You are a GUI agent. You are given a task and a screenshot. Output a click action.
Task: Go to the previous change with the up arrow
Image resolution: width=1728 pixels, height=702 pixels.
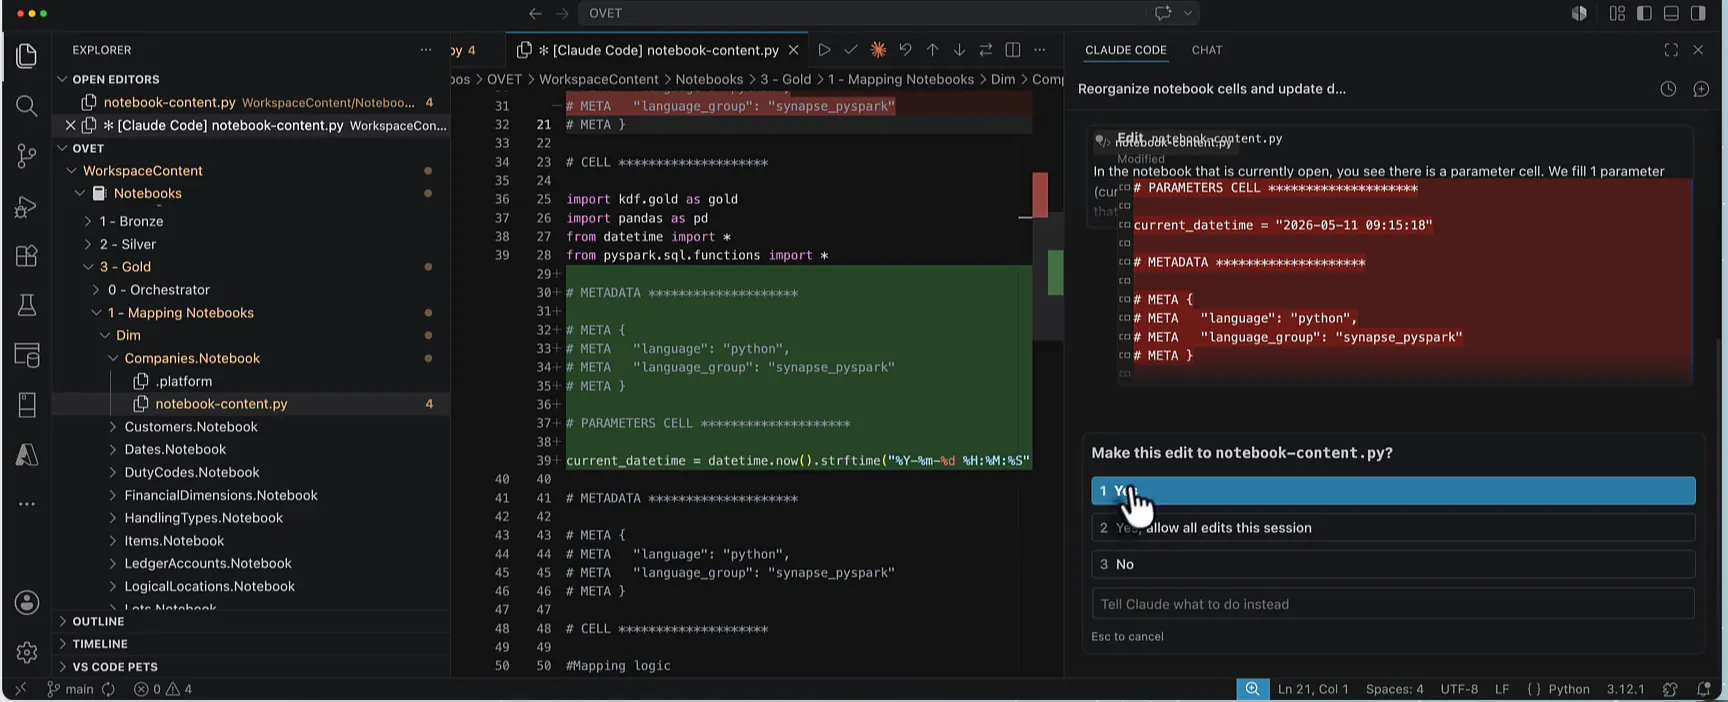(932, 50)
